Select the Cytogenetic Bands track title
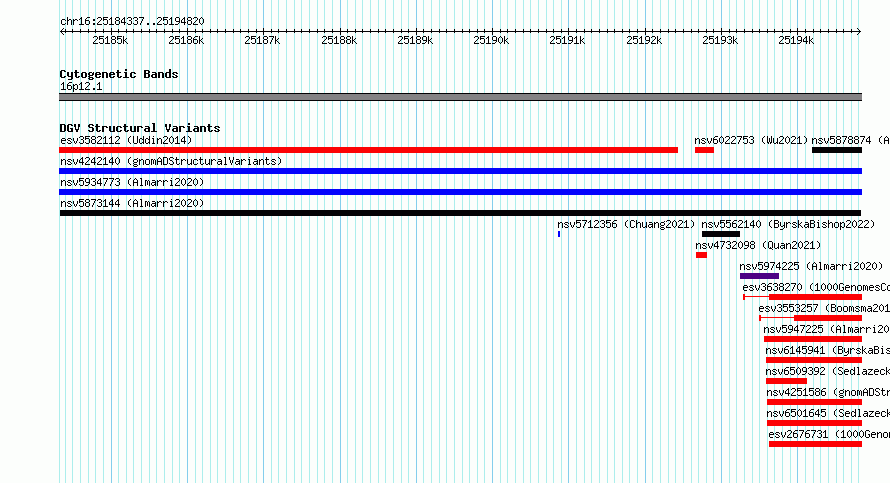 coord(119,74)
